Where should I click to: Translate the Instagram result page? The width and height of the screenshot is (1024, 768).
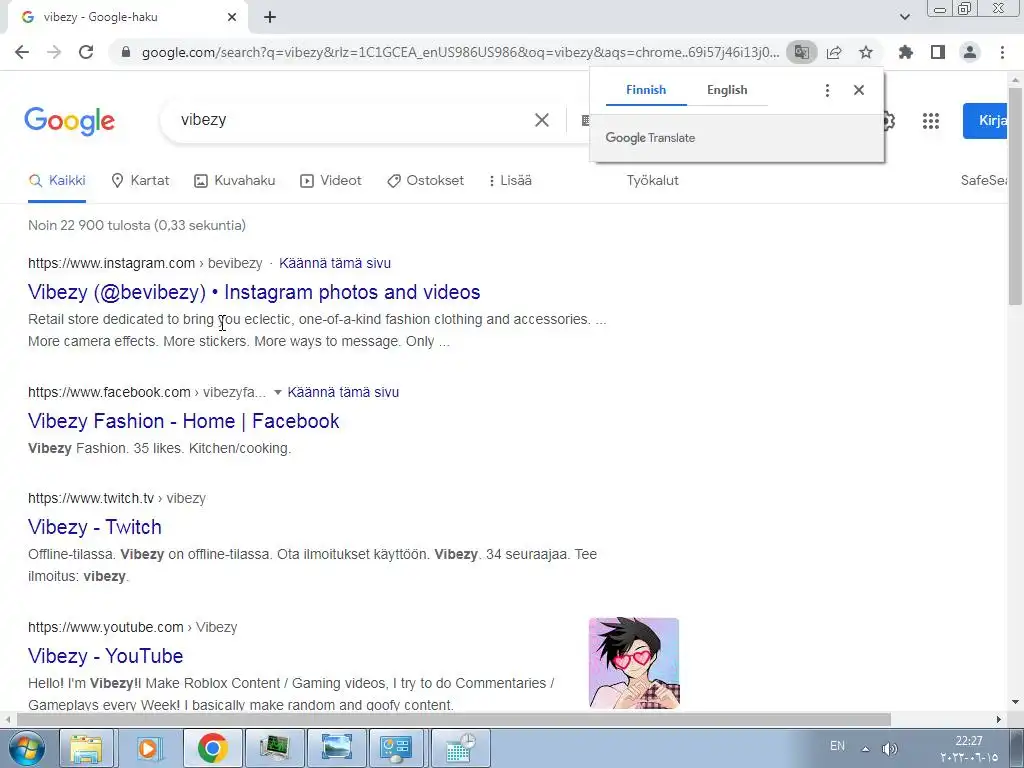(x=335, y=263)
